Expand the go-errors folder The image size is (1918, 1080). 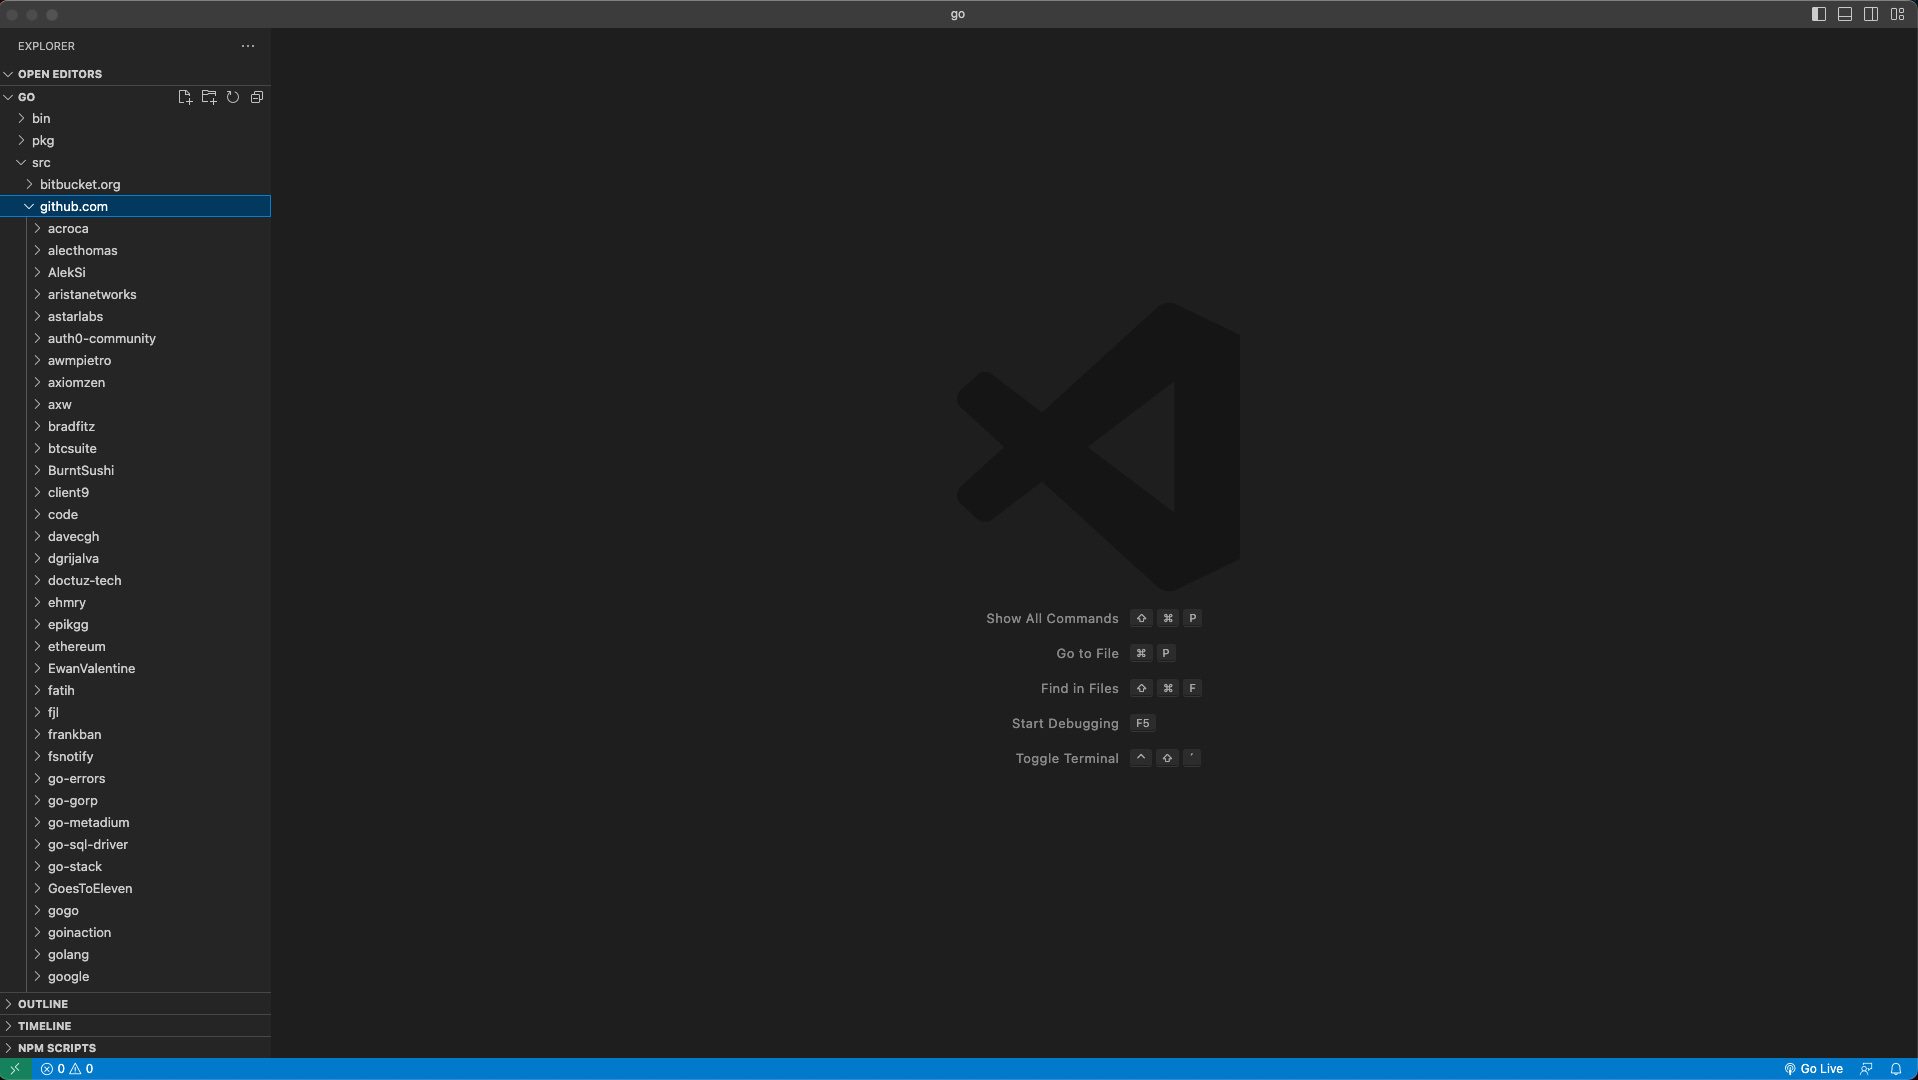(135, 778)
